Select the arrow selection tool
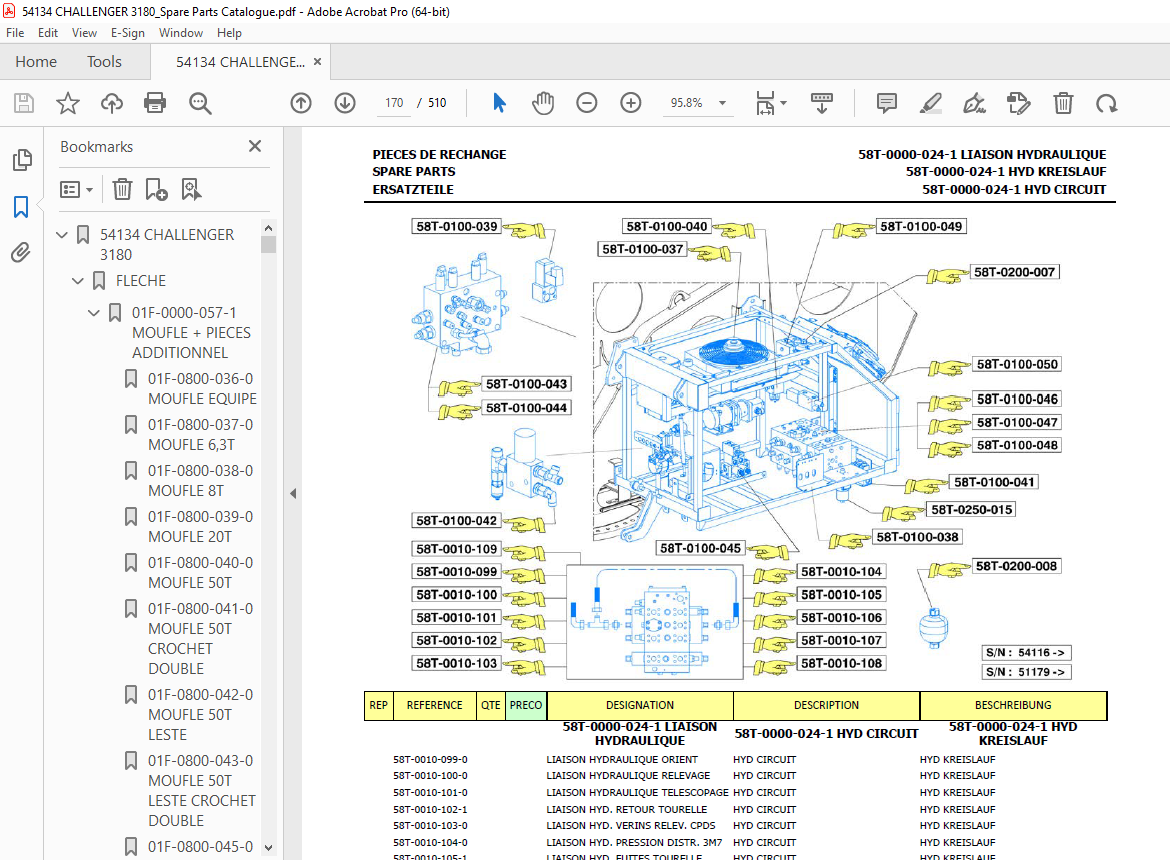This screenshot has width=1170, height=860. pos(499,103)
